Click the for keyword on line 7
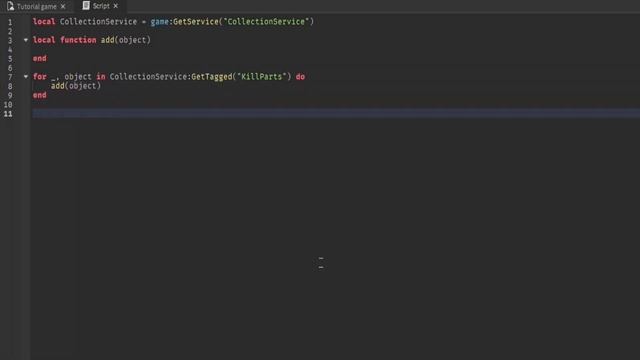The height and width of the screenshot is (360, 640). tap(40, 76)
